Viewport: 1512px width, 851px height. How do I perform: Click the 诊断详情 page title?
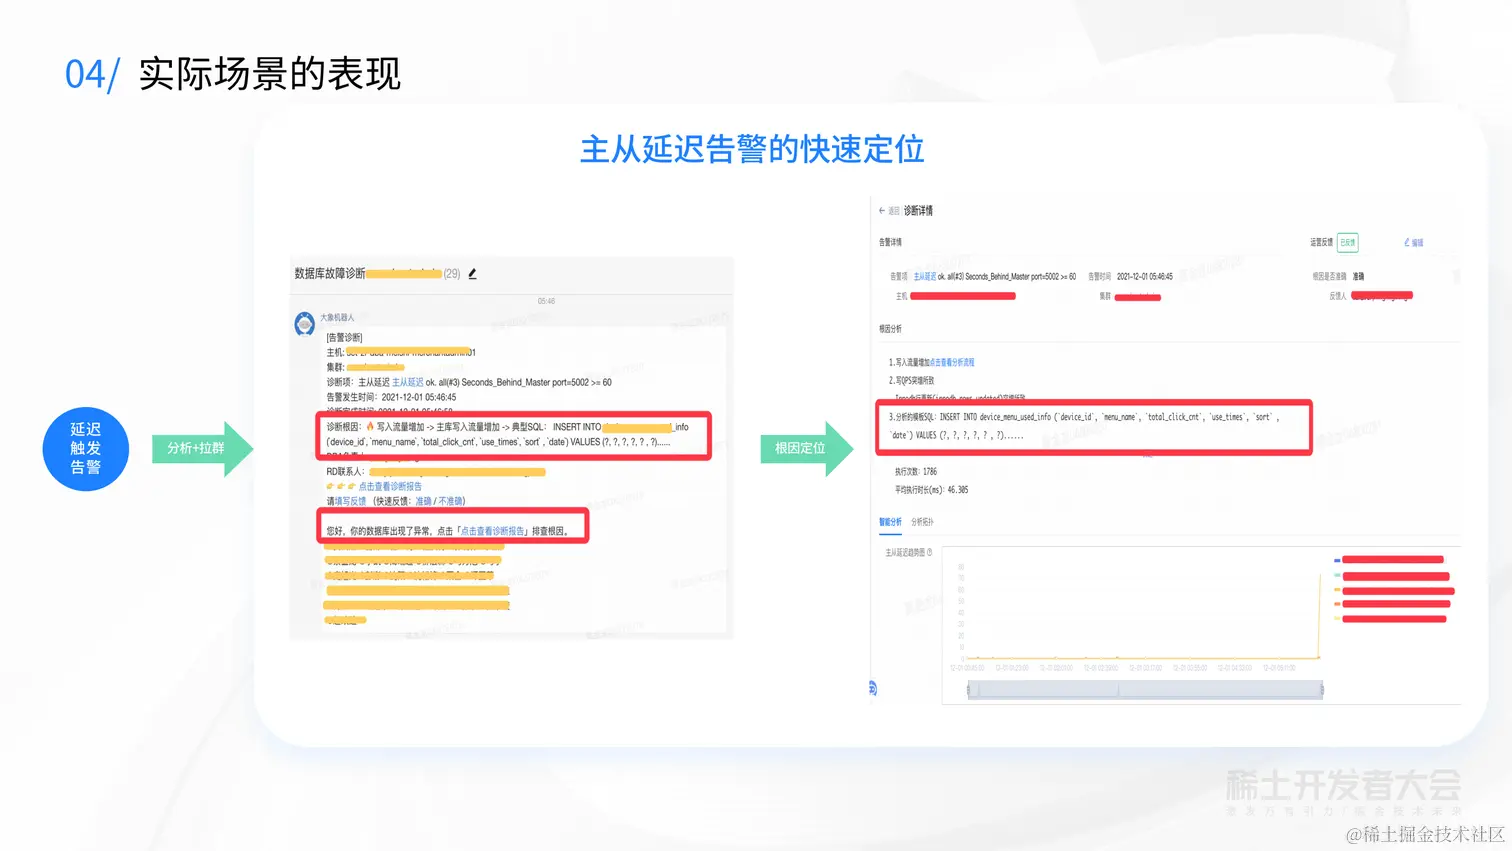click(x=918, y=211)
